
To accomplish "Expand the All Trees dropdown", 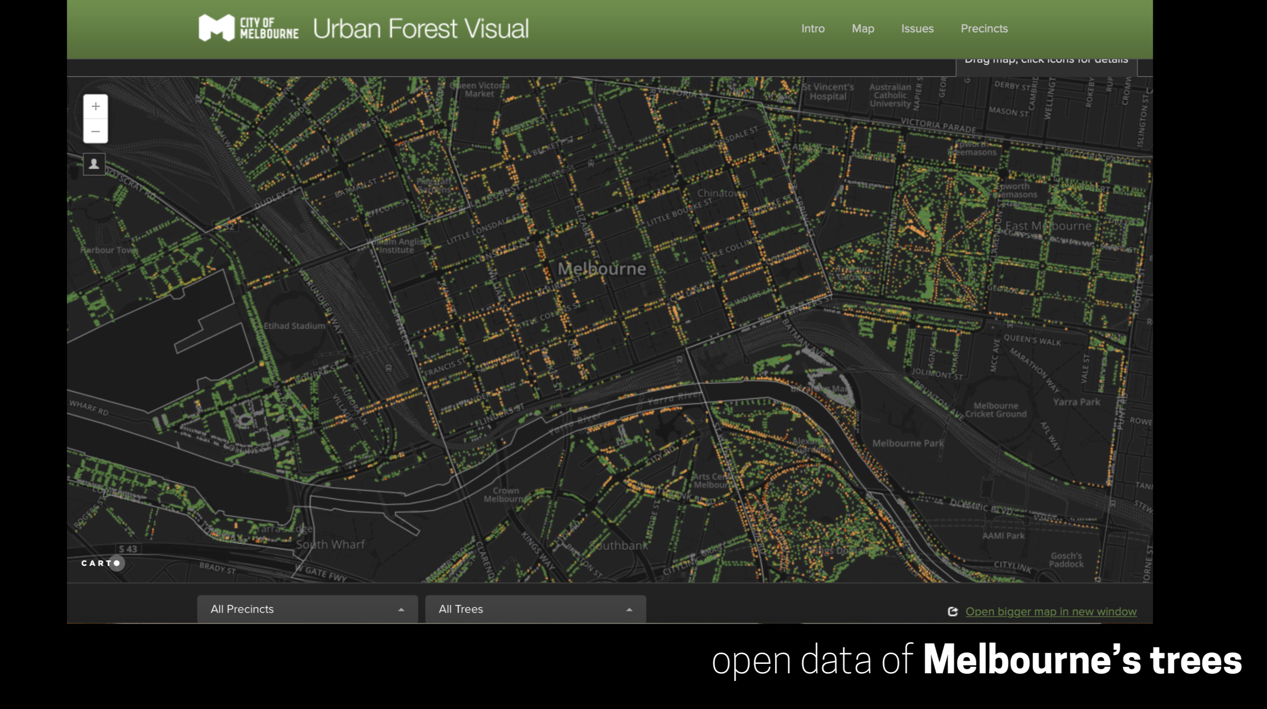I will tap(535, 609).
